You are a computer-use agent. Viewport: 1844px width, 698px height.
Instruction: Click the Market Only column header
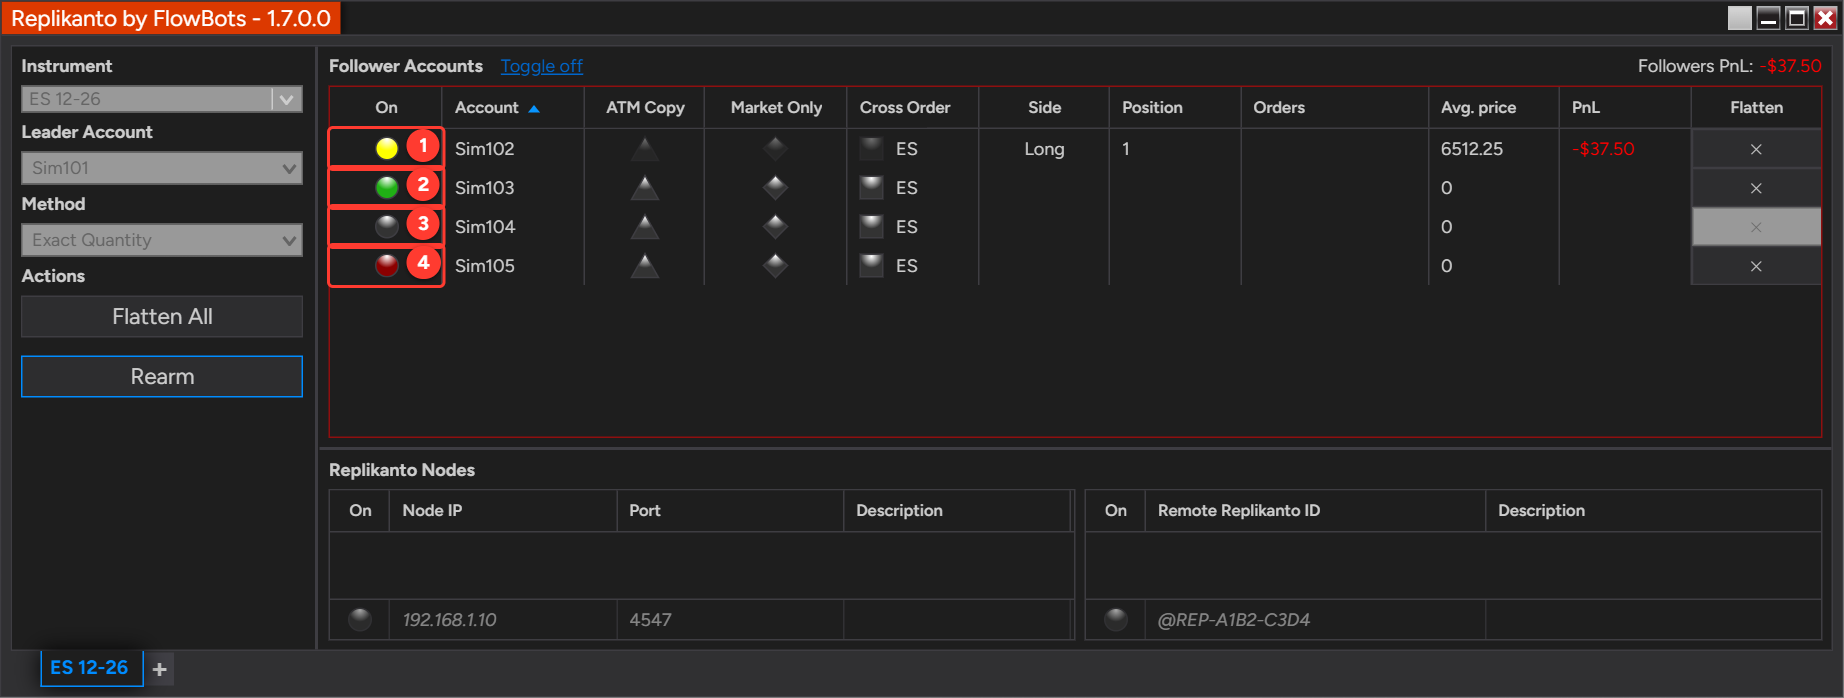[776, 107]
